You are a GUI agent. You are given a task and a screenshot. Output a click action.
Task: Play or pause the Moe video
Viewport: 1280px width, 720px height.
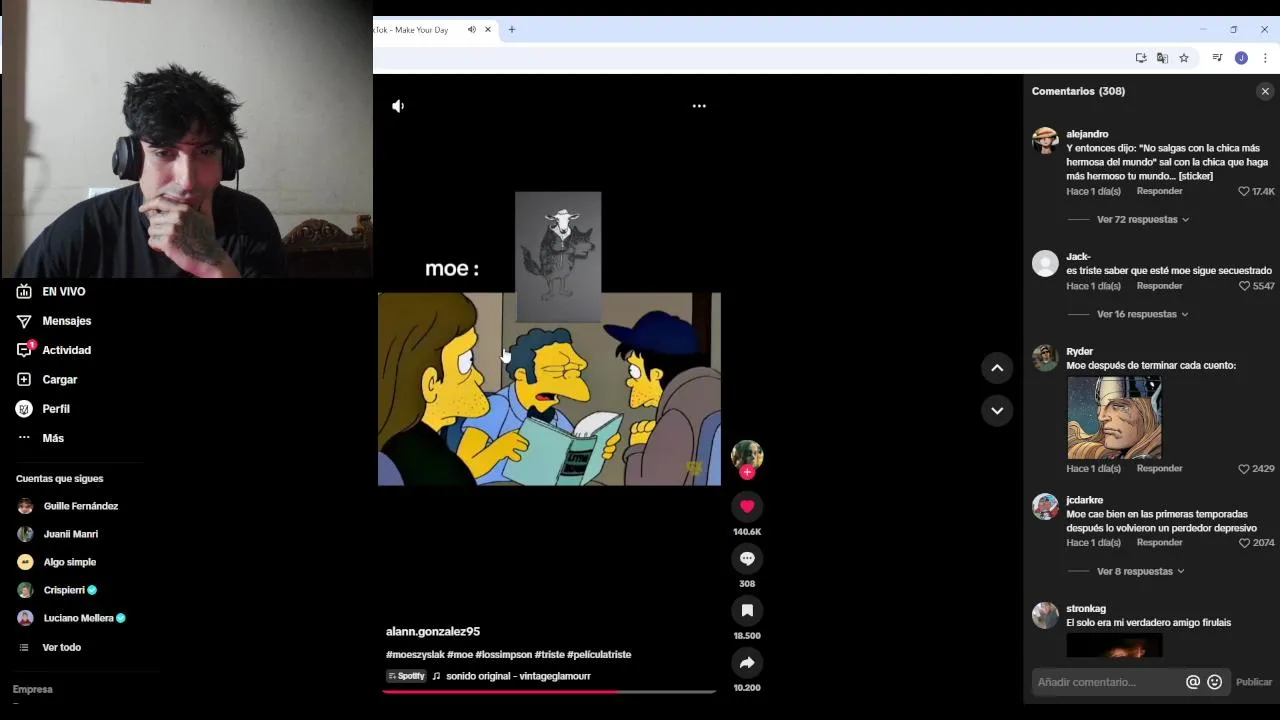point(549,389)
